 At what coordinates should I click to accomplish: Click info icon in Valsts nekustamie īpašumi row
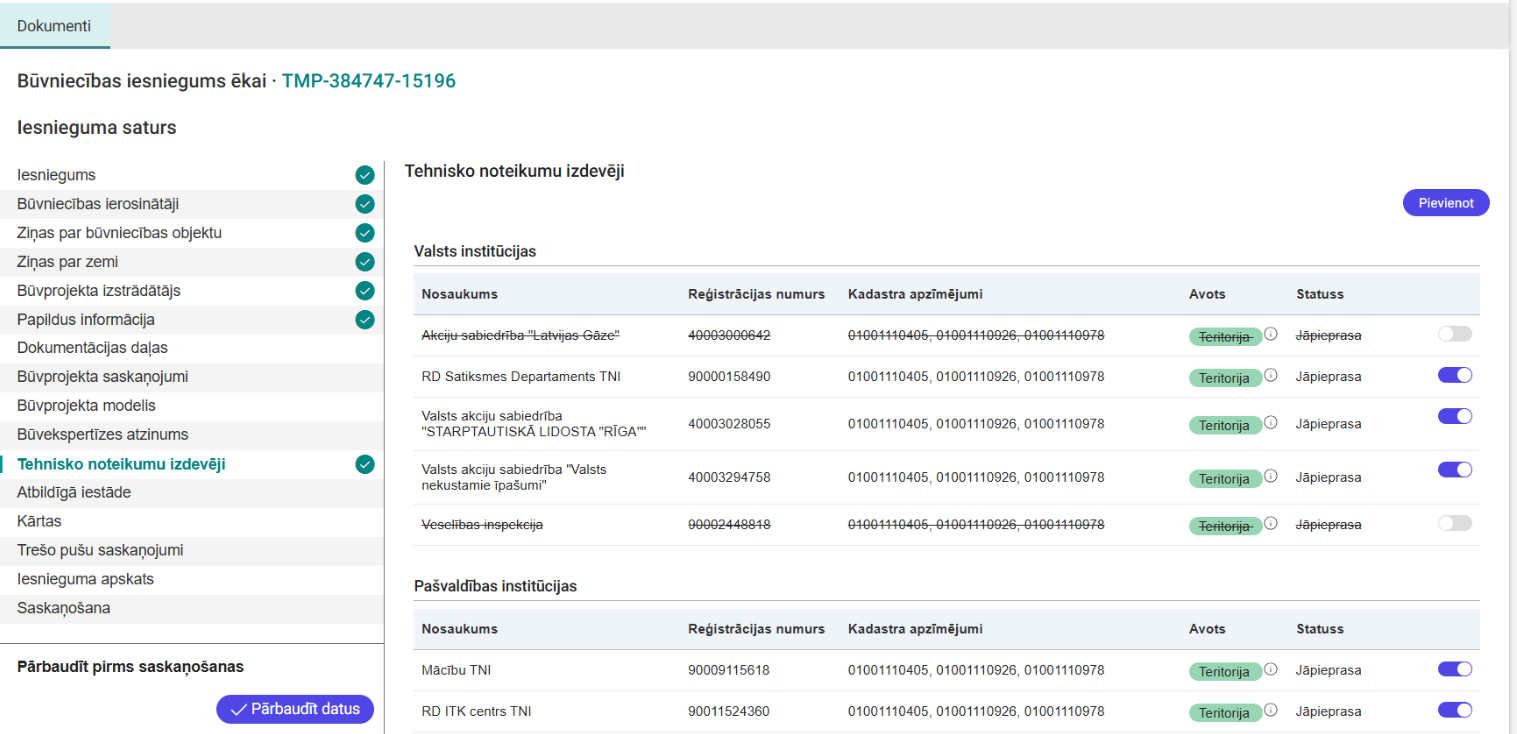[x=1271, y=477]
